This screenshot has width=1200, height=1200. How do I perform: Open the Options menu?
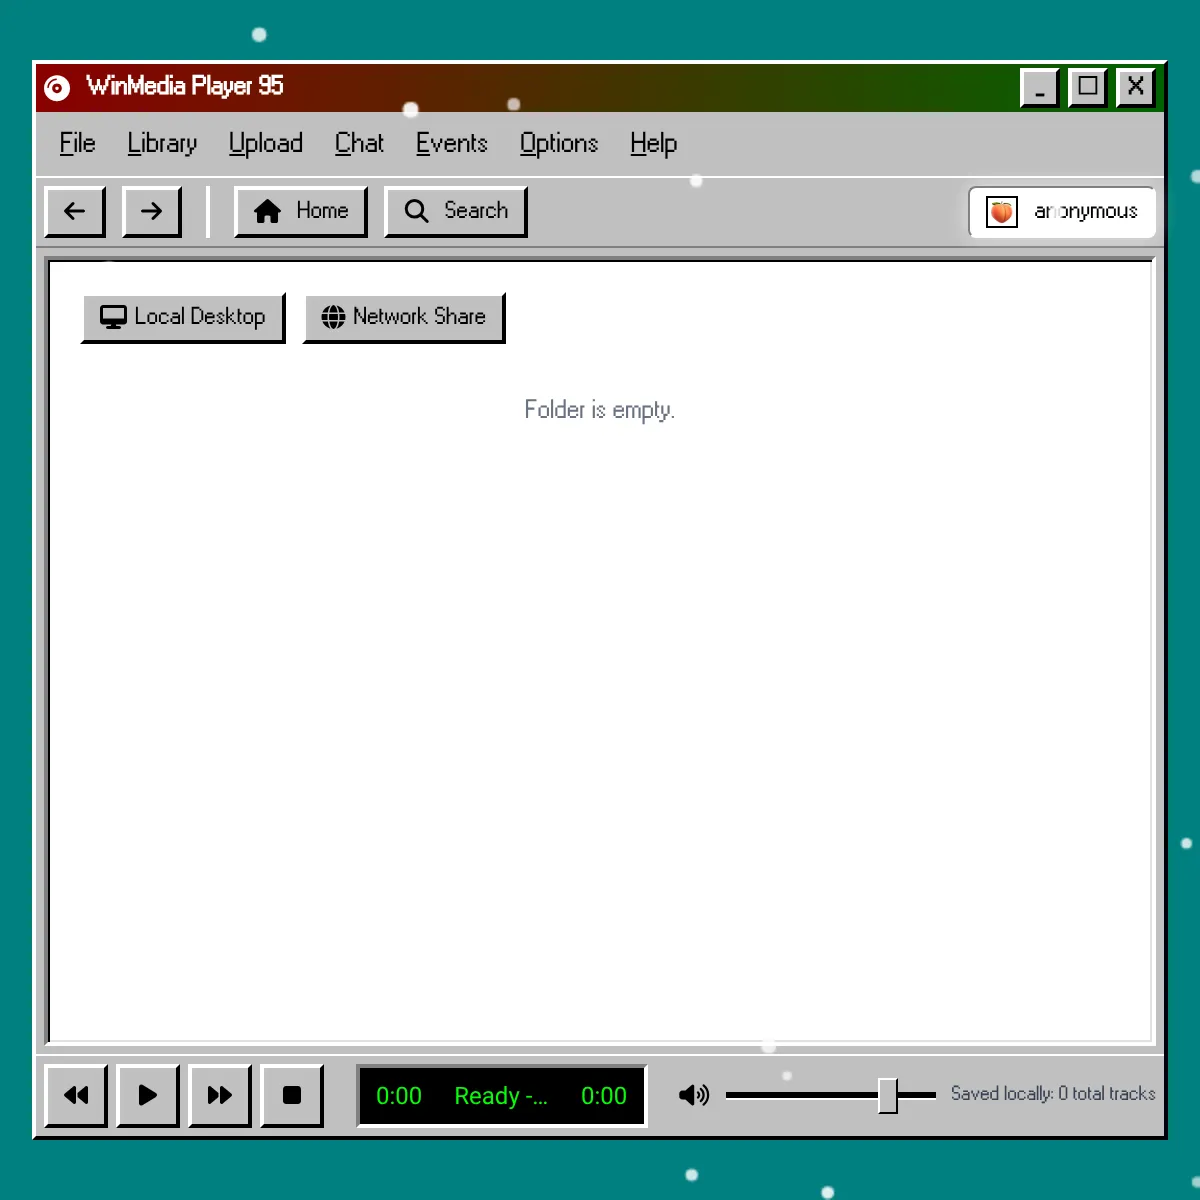click(558, 144)
